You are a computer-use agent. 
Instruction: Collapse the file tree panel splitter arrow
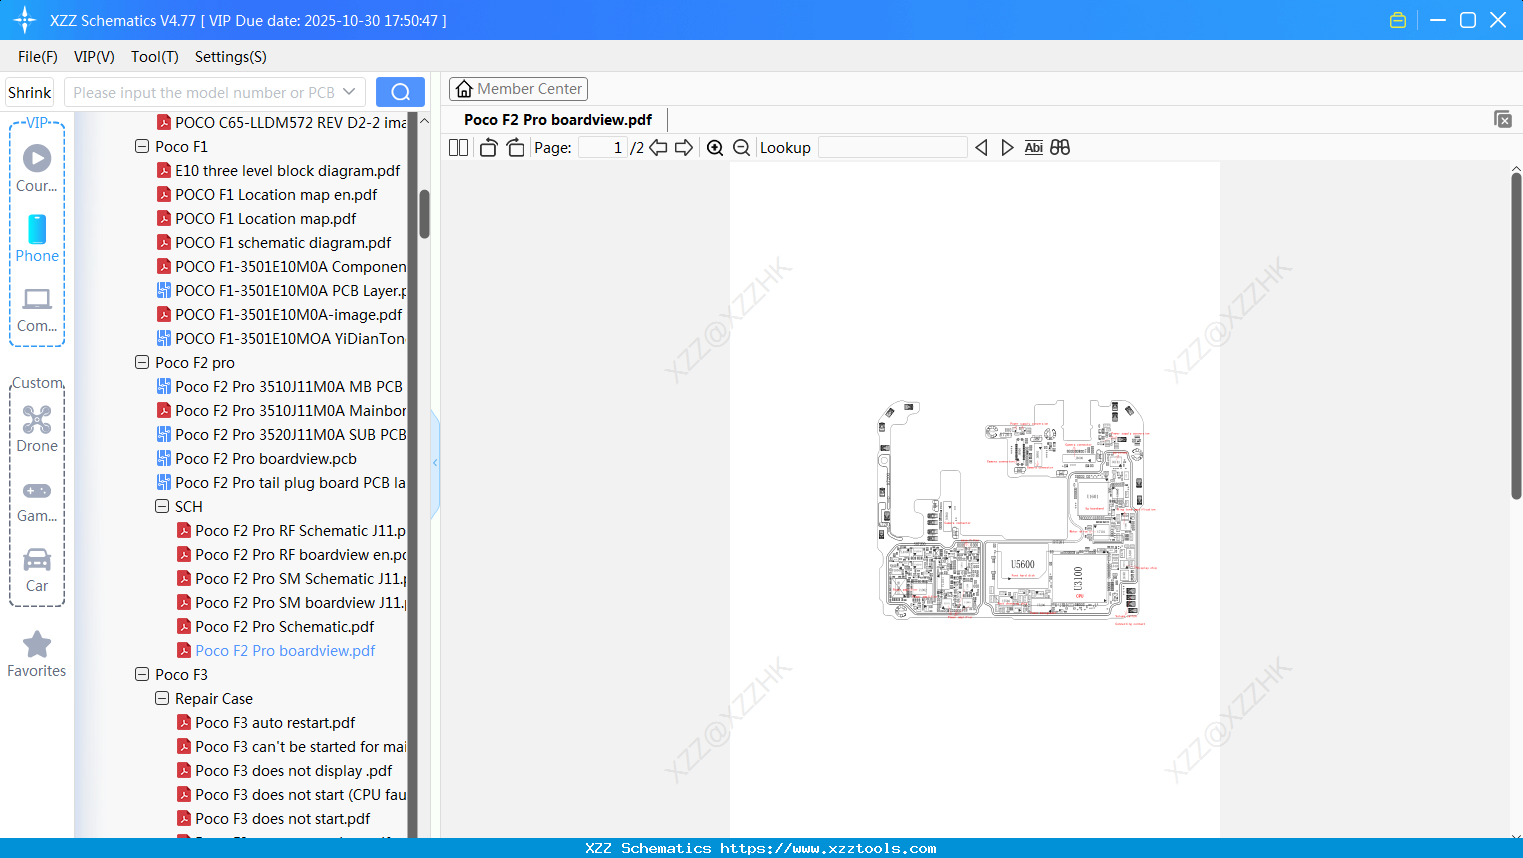(x=435, y=463)
